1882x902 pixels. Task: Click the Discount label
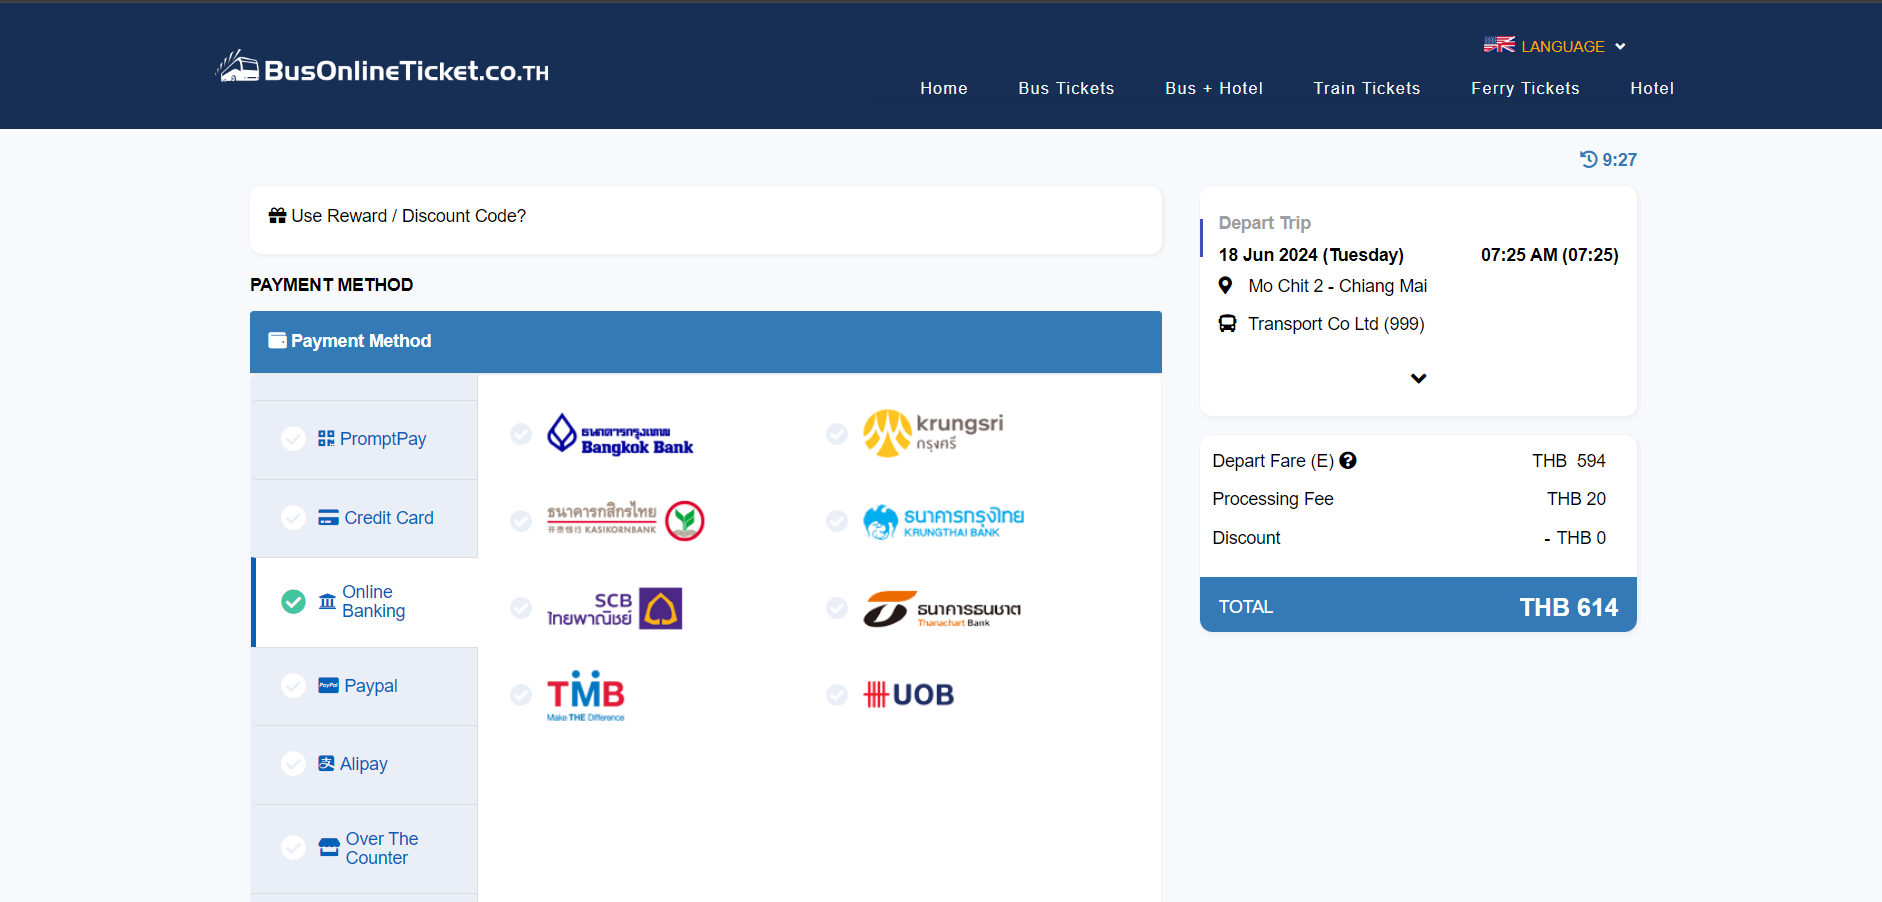coord(1246,538)
